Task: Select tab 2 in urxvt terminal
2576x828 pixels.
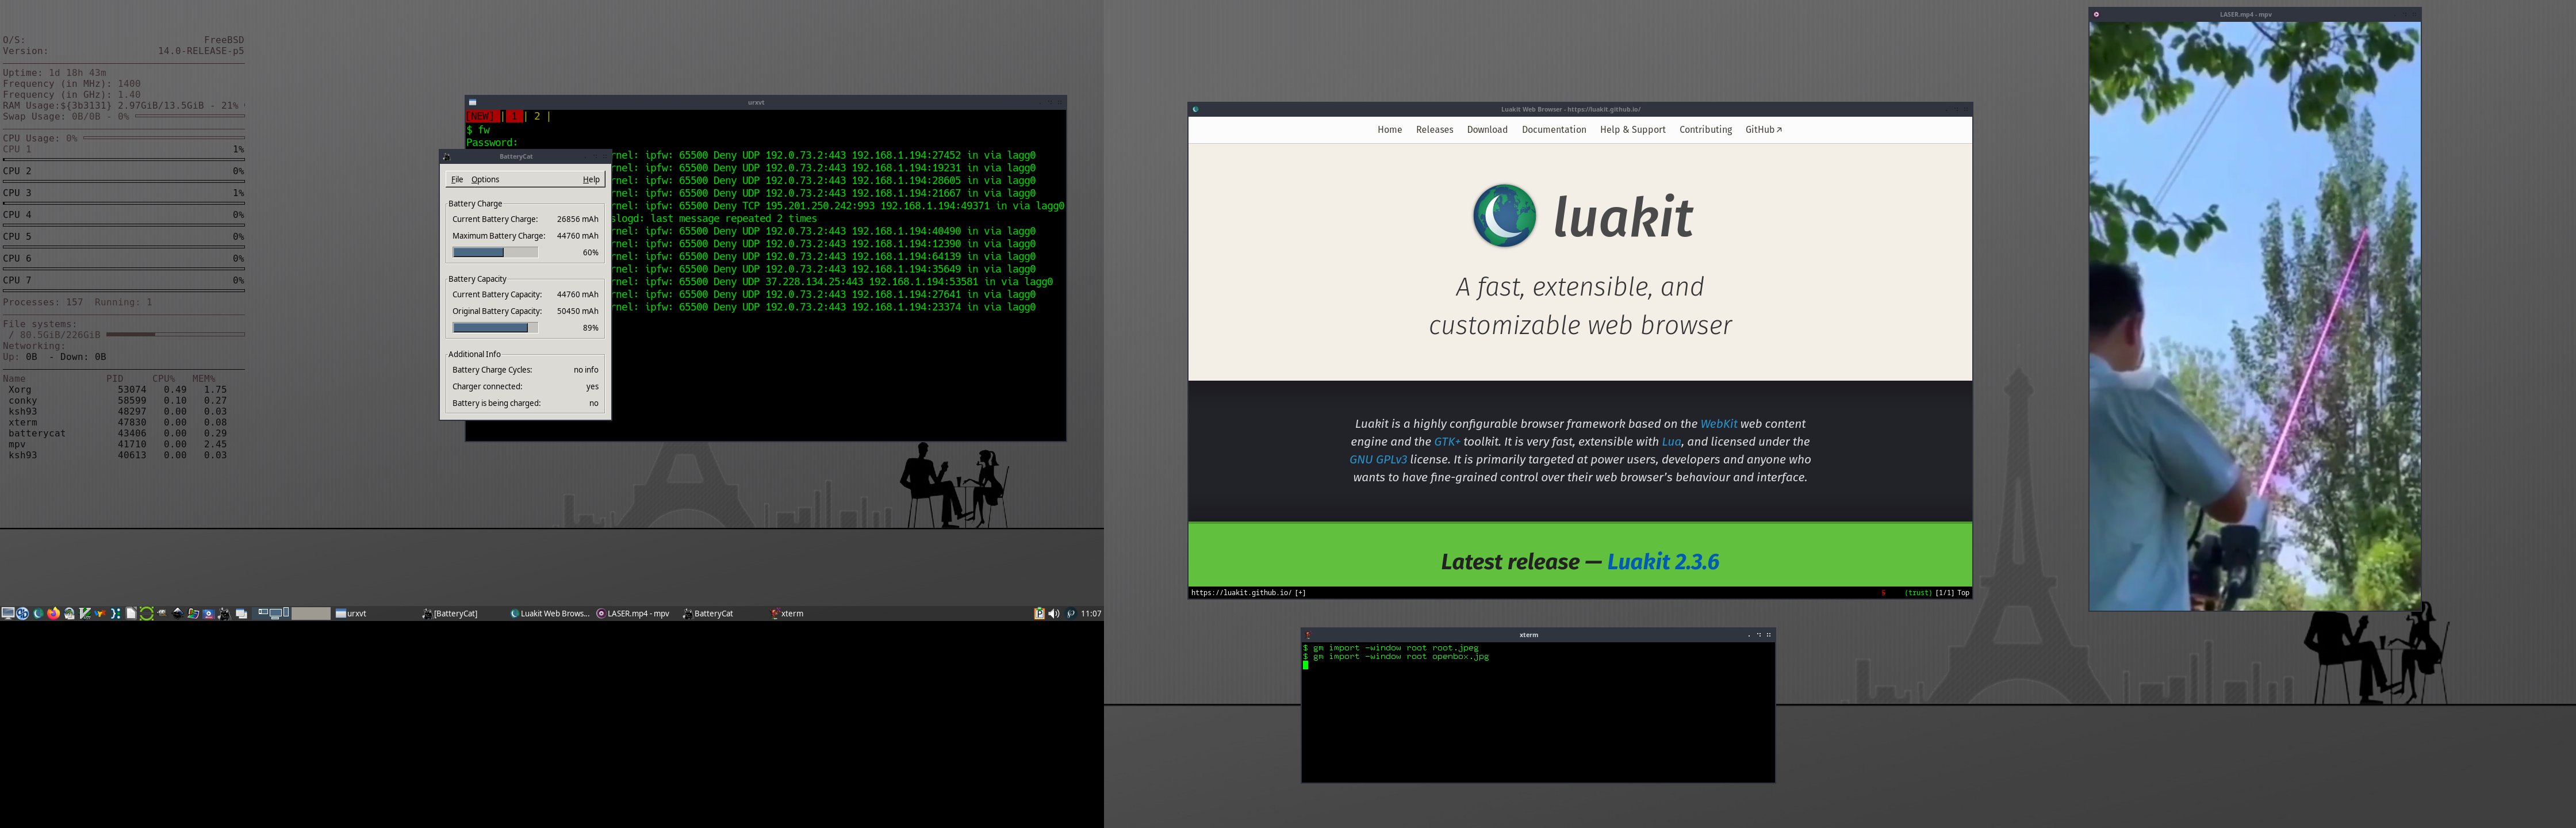Action: (x=537, y=116)
